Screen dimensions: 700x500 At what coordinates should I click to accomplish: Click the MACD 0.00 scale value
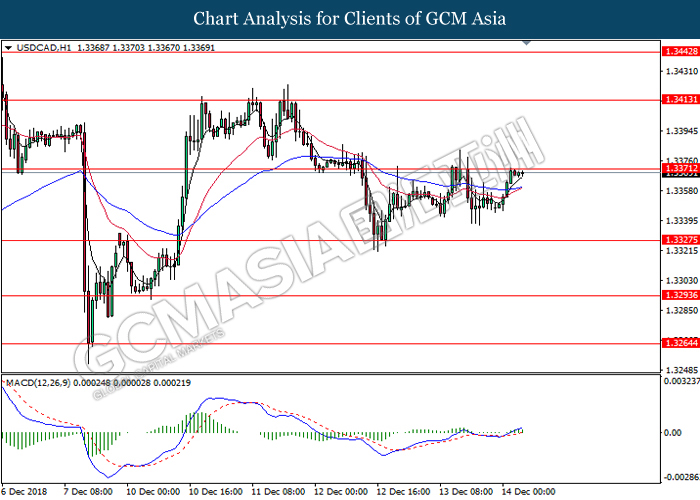pos(672,433)
